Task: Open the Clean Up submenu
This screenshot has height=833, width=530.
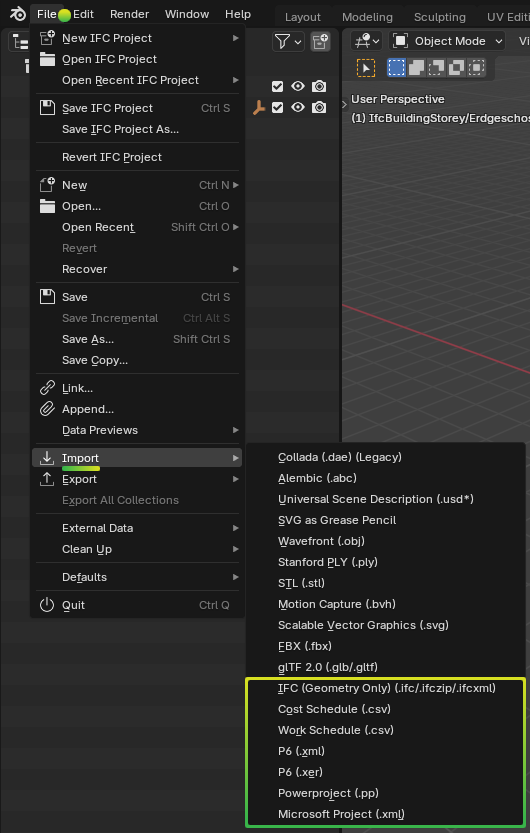Action: click(138, 549)
